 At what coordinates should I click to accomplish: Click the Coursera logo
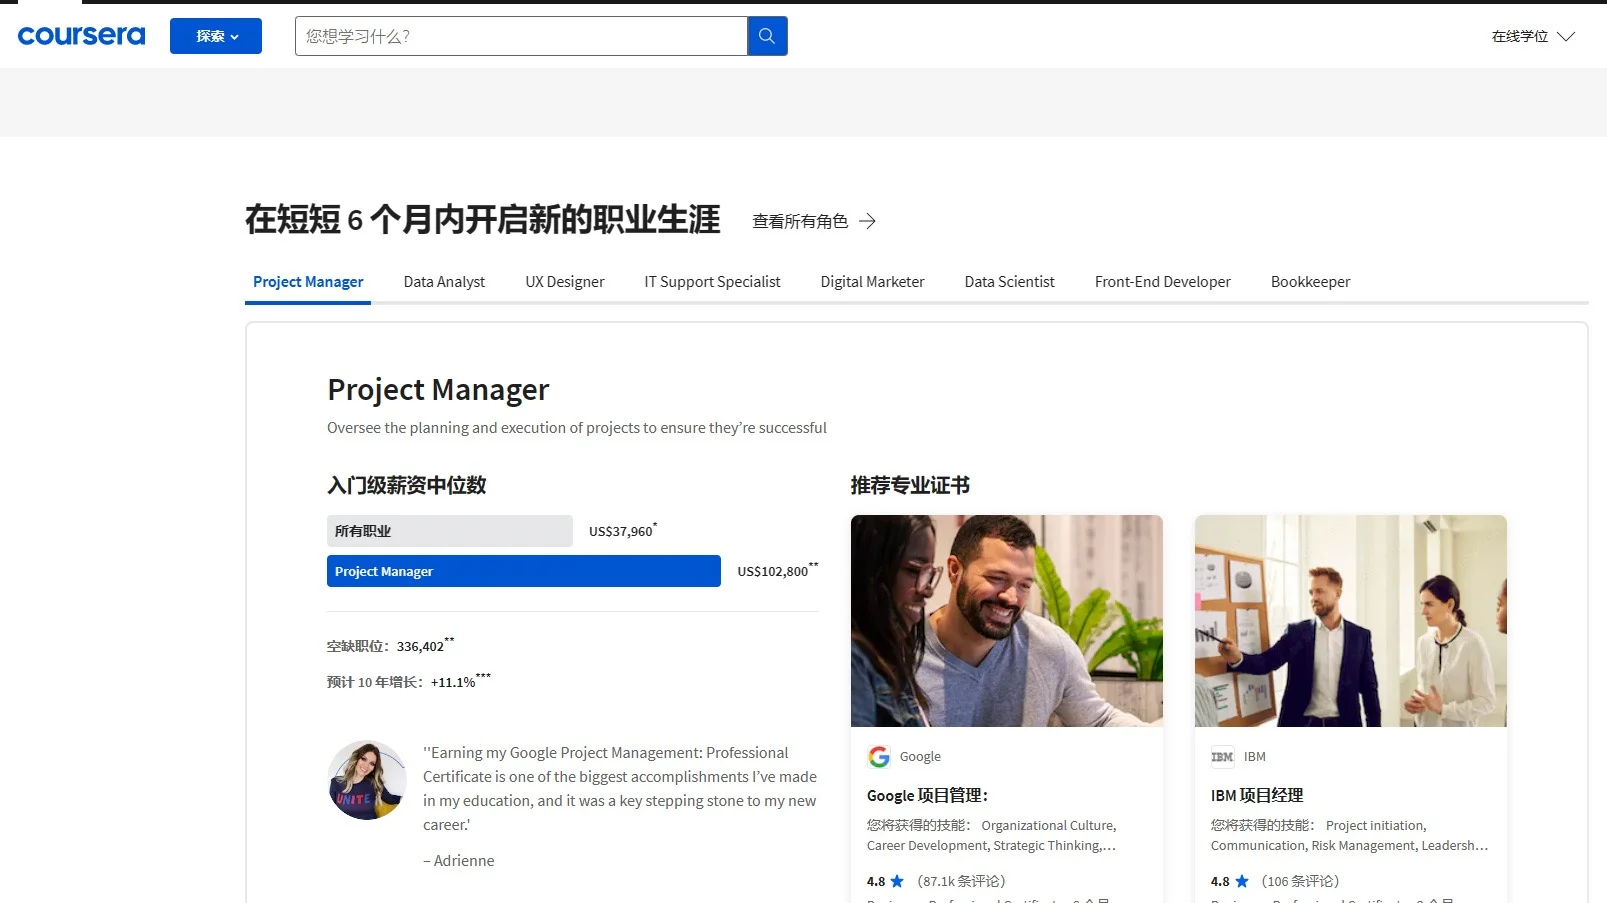[81, 36]
